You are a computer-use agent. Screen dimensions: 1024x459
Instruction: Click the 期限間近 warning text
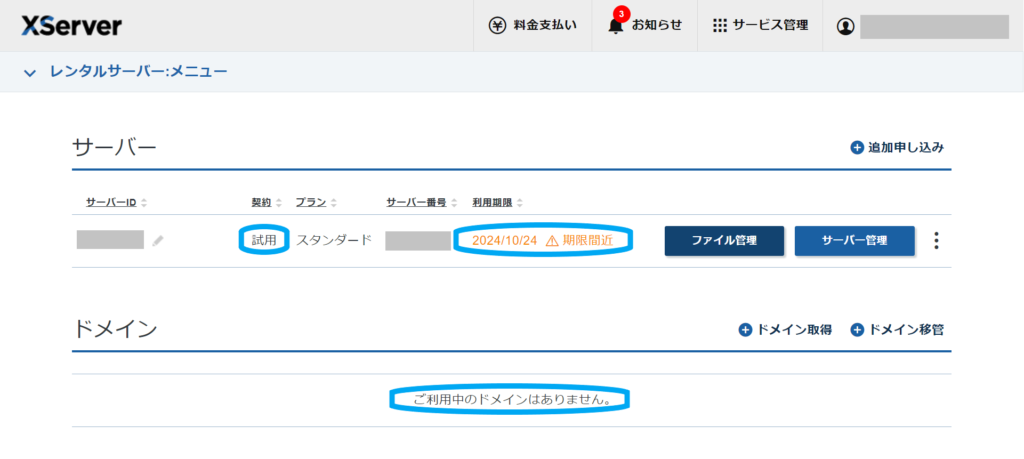click(x=588, y=240)
